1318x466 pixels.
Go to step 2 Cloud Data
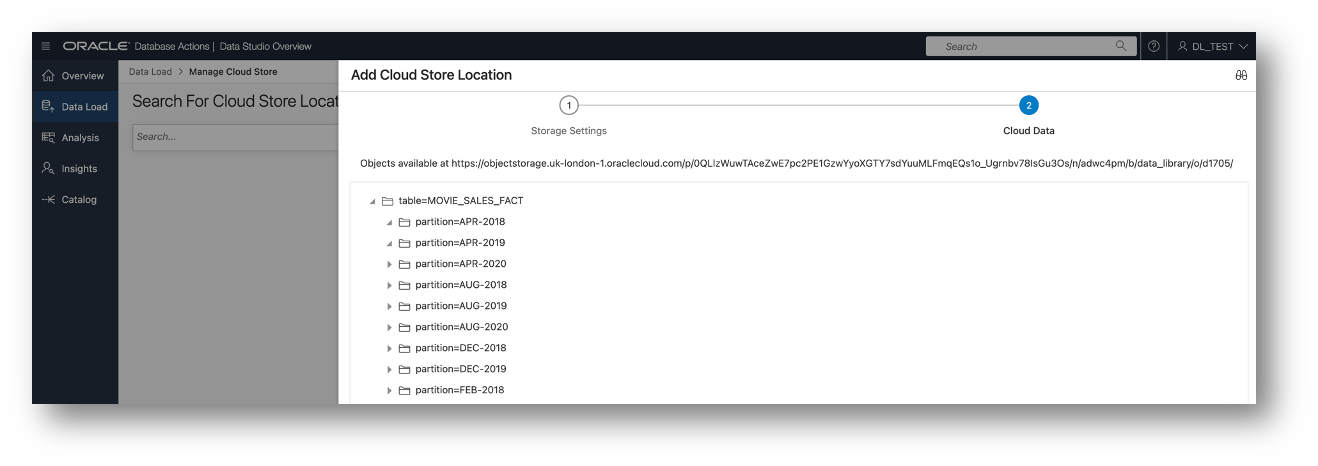1028,106
